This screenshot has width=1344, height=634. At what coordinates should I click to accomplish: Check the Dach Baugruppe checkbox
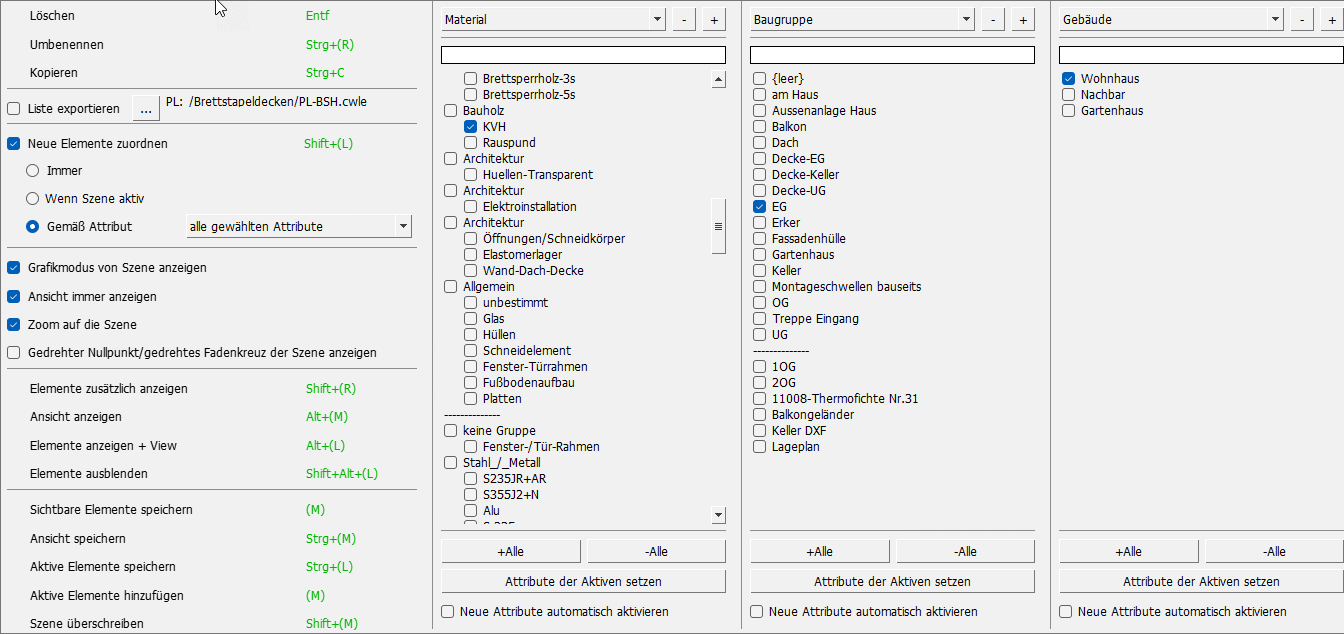[759, 143]
